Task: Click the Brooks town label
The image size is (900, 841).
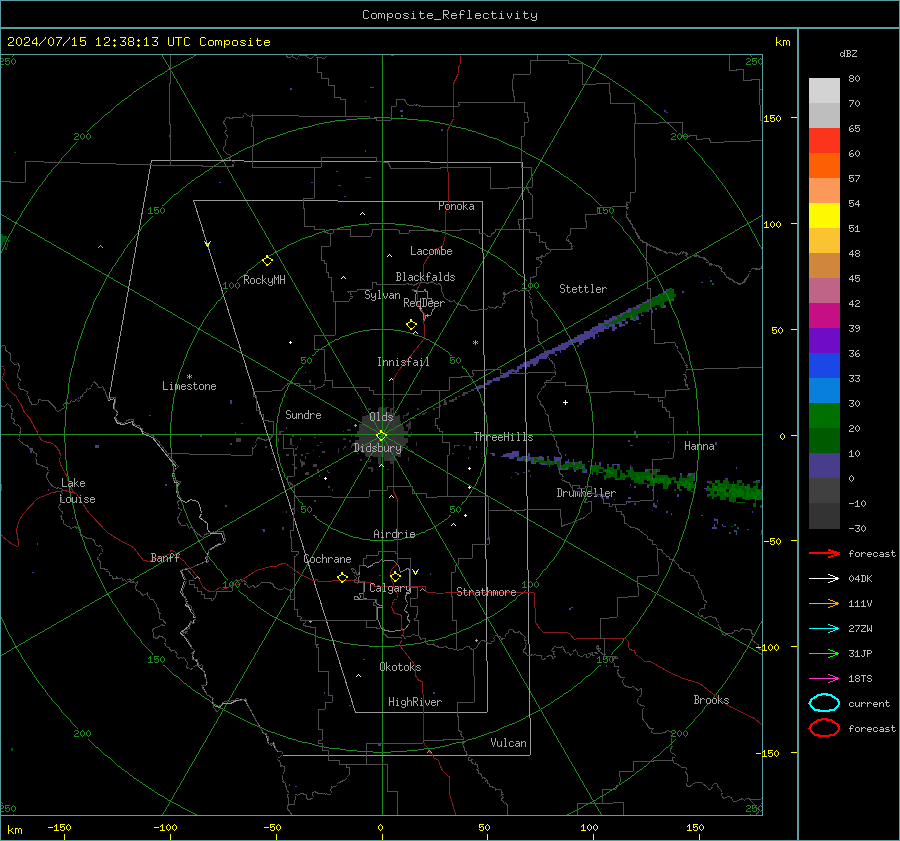Action: [711, 700]
